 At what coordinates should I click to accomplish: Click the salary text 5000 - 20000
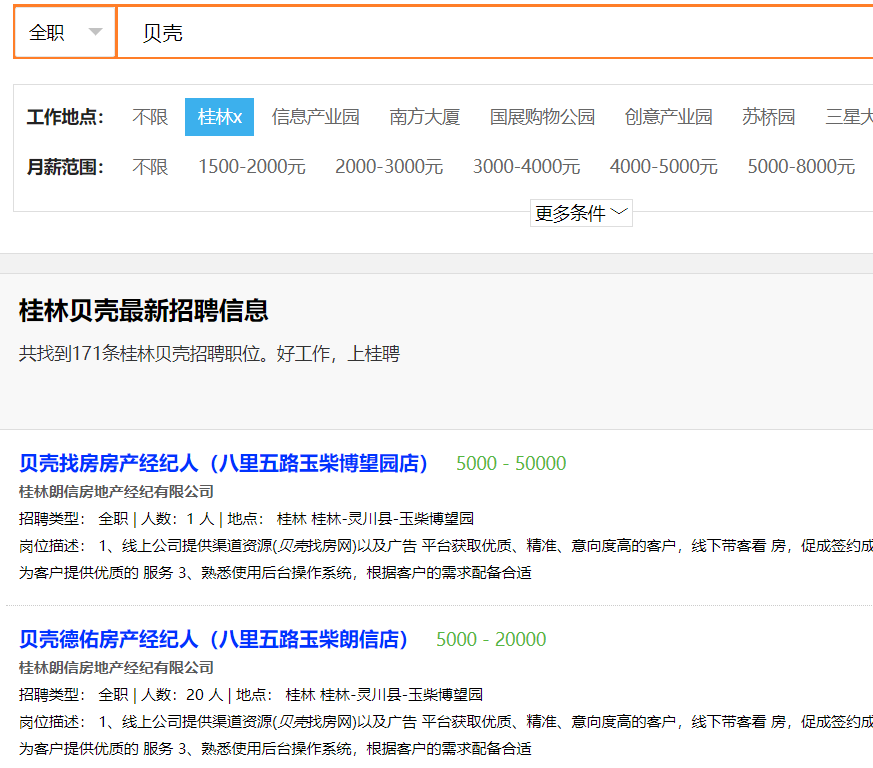tap(491, 639)
